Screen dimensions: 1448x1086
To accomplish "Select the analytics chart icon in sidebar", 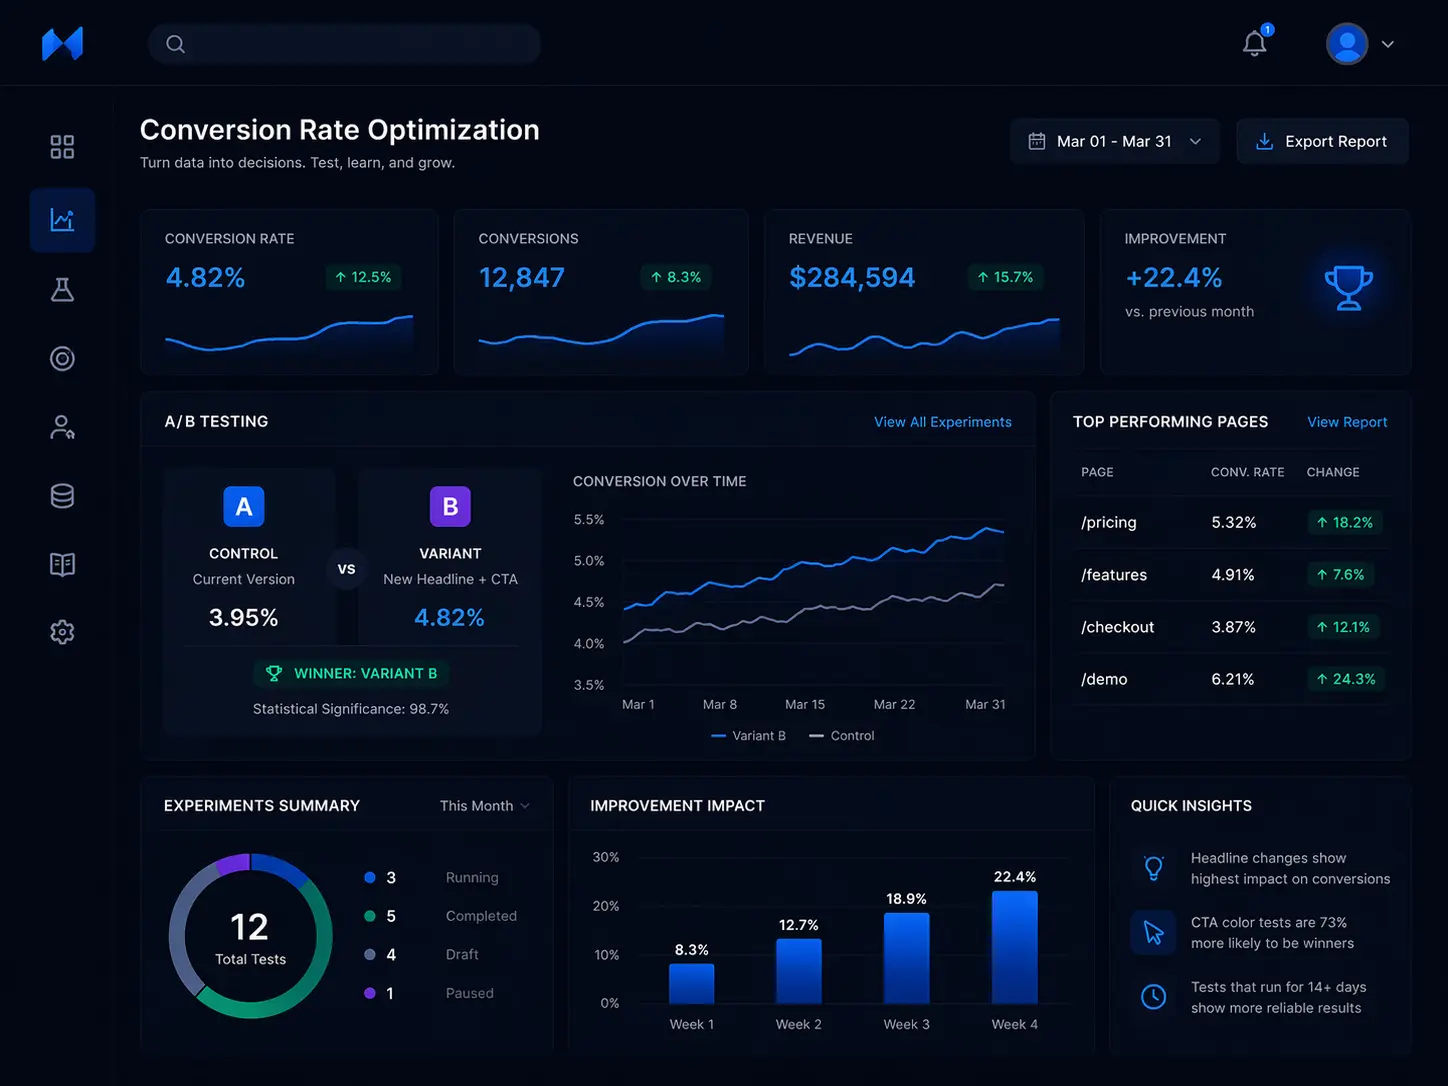I will click(x=62, y=219).
